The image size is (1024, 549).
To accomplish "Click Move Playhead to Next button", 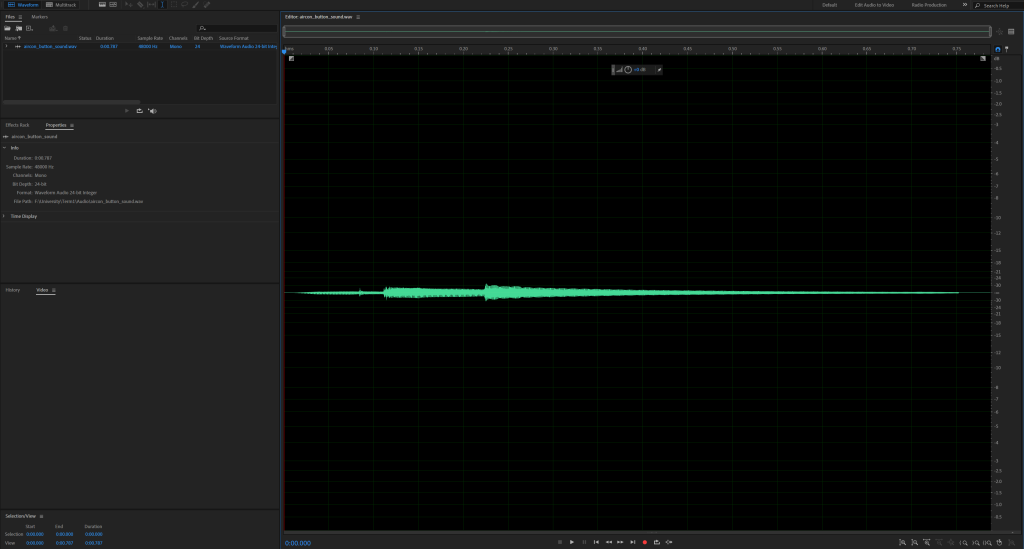I will point(632,542).
